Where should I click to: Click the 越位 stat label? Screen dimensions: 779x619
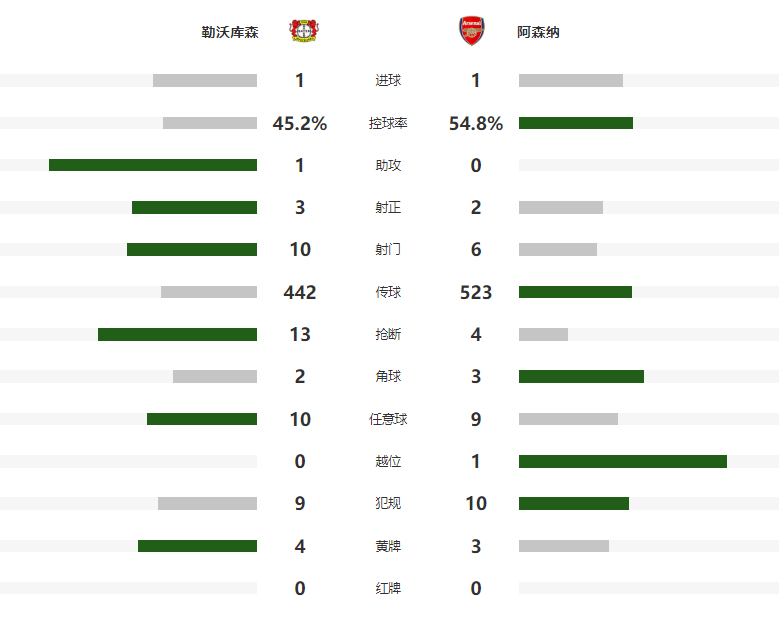pos(388,462)
